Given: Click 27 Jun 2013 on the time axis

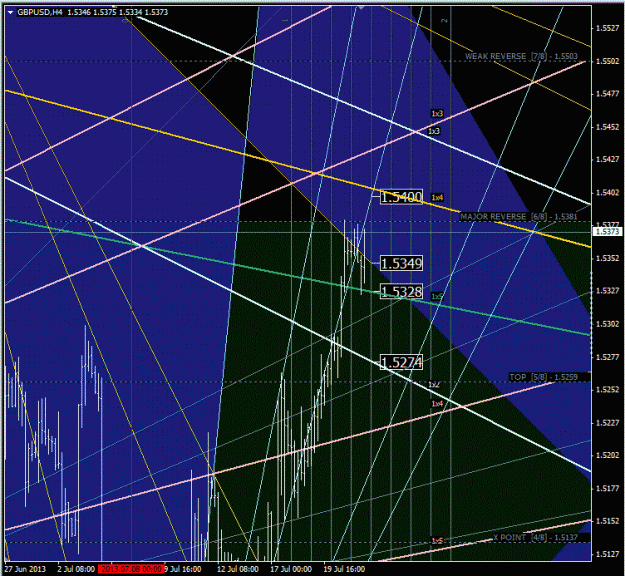Looking at the screenshot, I should 25,569.
